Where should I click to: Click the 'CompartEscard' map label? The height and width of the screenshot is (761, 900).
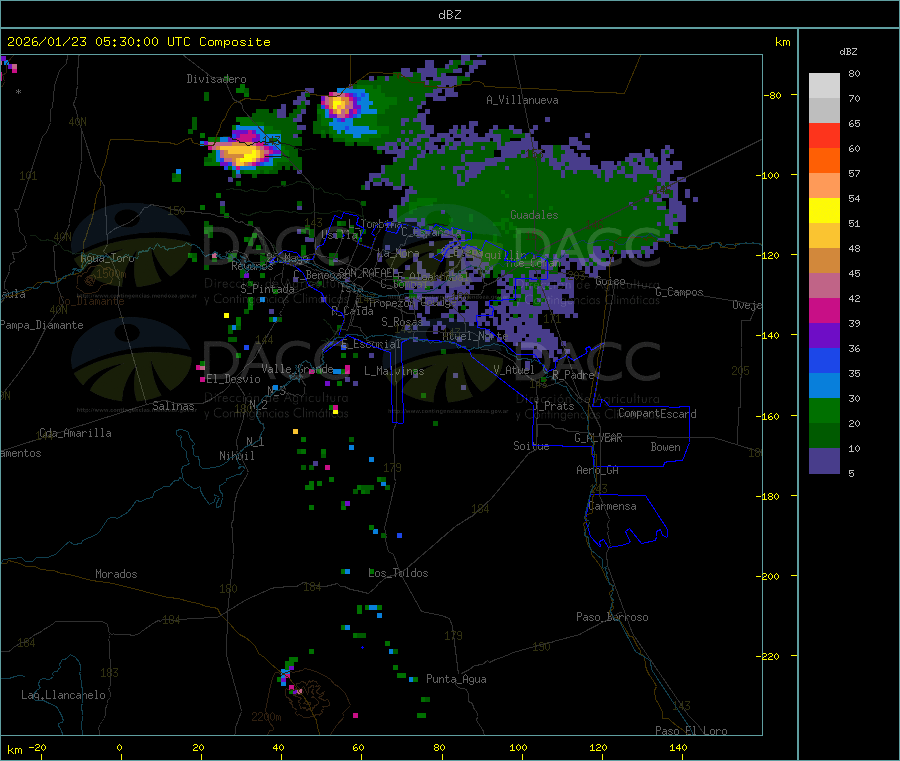[657, 414]
